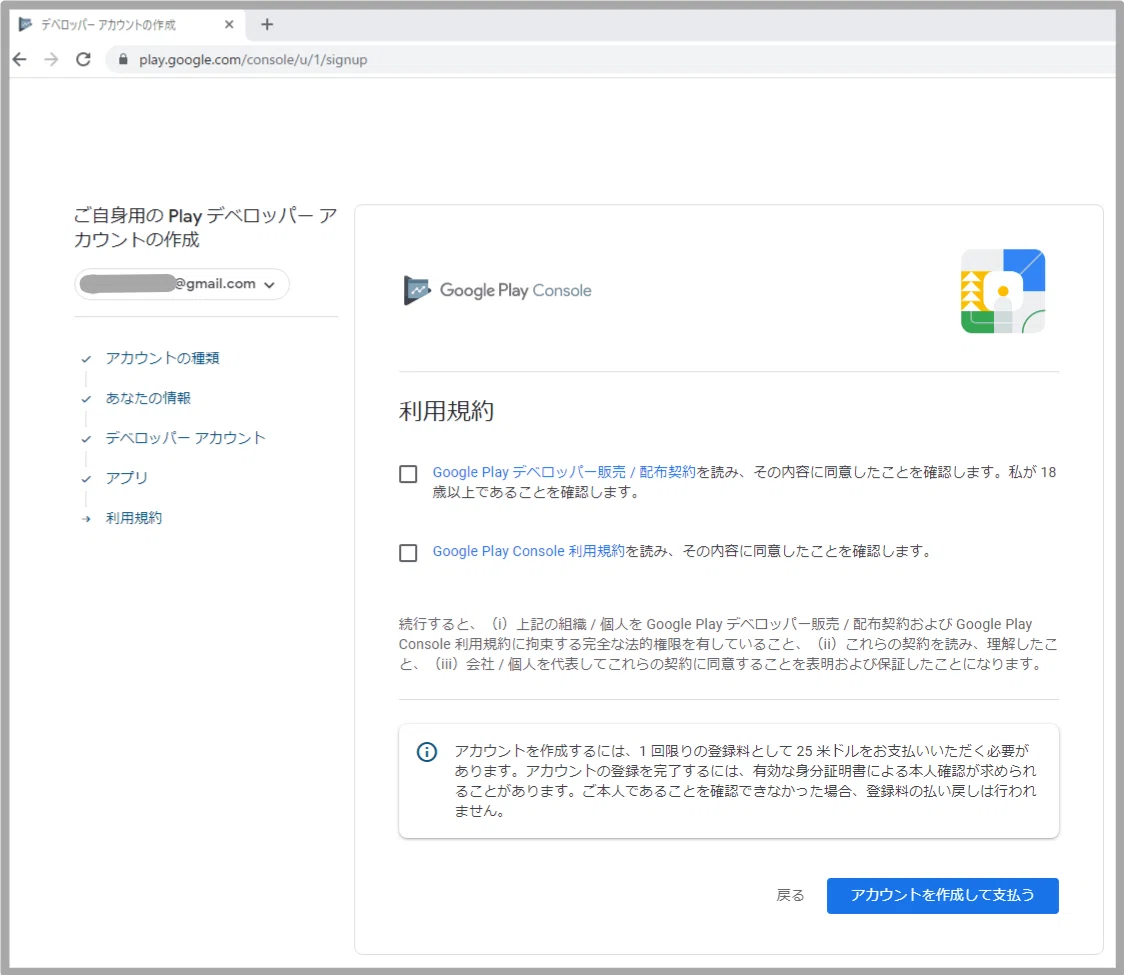Viewport: 1124px width, 975px height.
Task: Reload the page with the refresh icon
Action: pos(83,60)
